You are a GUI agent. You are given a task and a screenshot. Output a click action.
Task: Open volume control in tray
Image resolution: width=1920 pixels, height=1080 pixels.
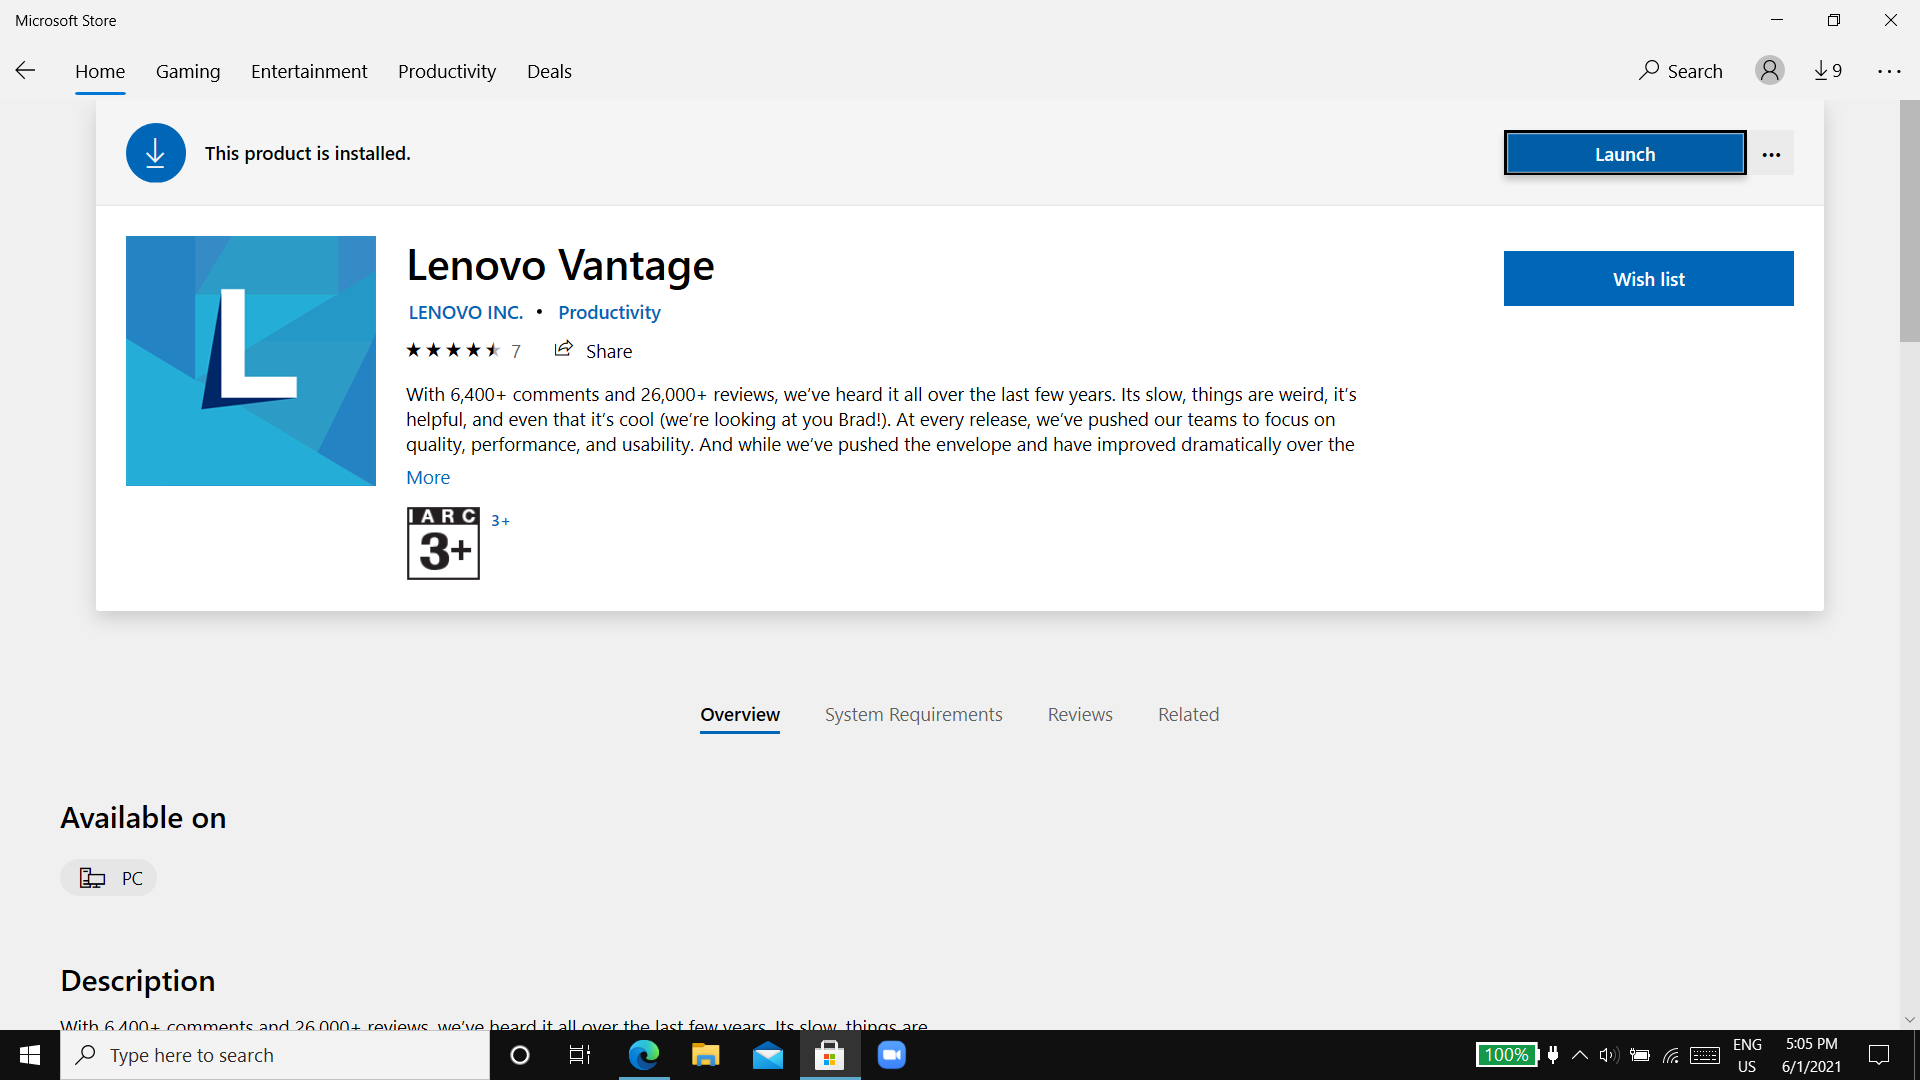(x=1608, y=1055)
